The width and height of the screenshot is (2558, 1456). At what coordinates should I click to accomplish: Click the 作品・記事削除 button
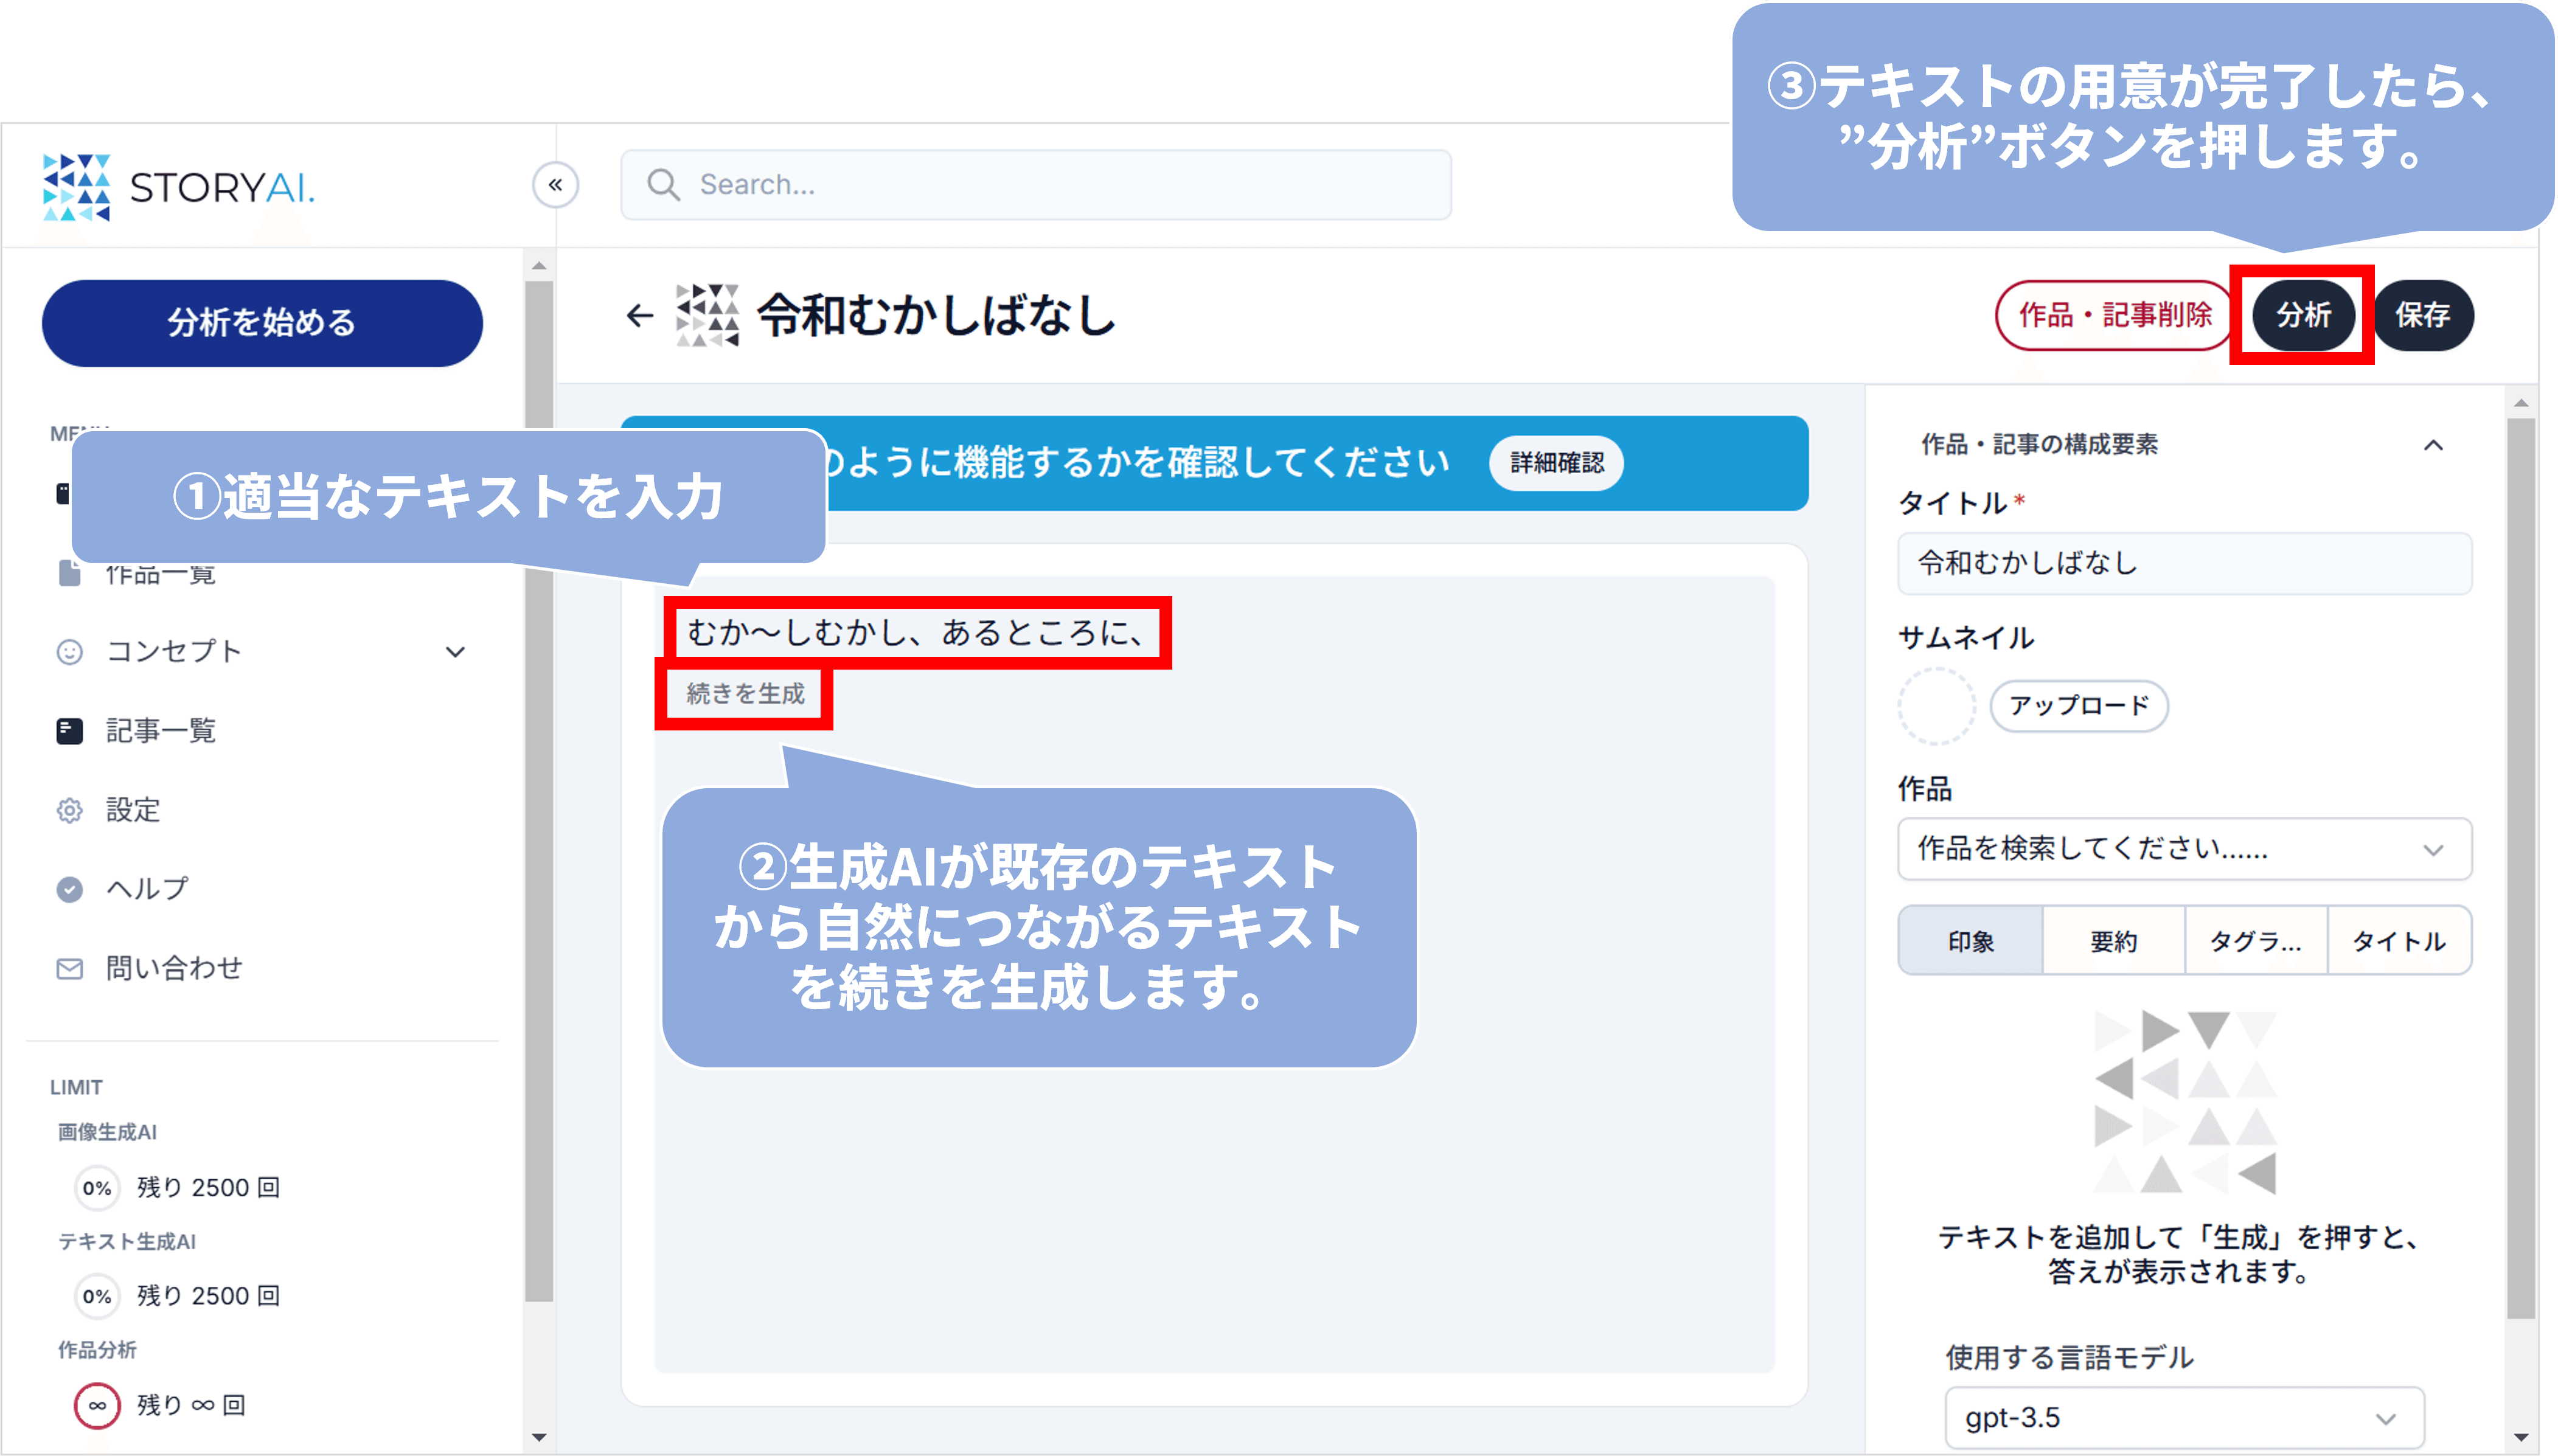(x=2113, y=315)
